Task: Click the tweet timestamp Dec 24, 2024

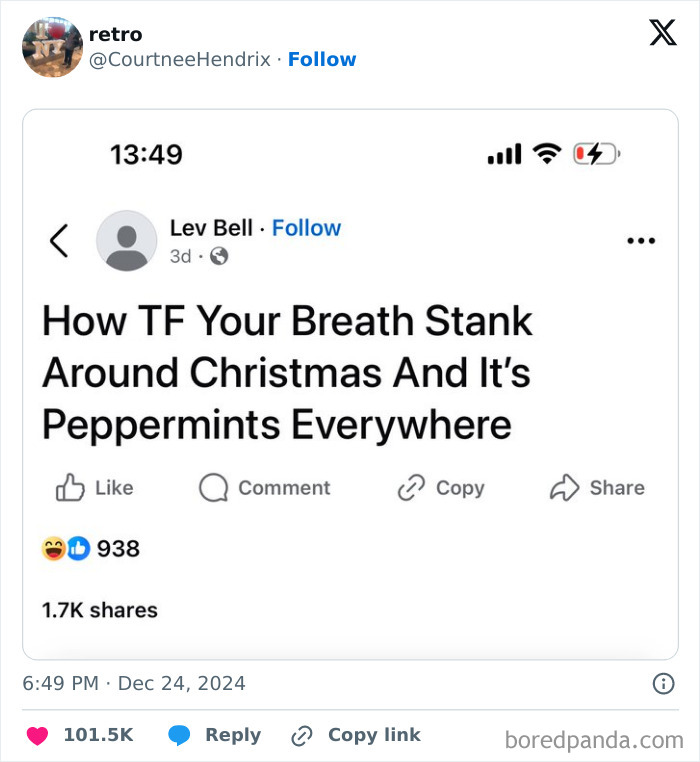Action: pyautogui.click(x=182, y=684)
